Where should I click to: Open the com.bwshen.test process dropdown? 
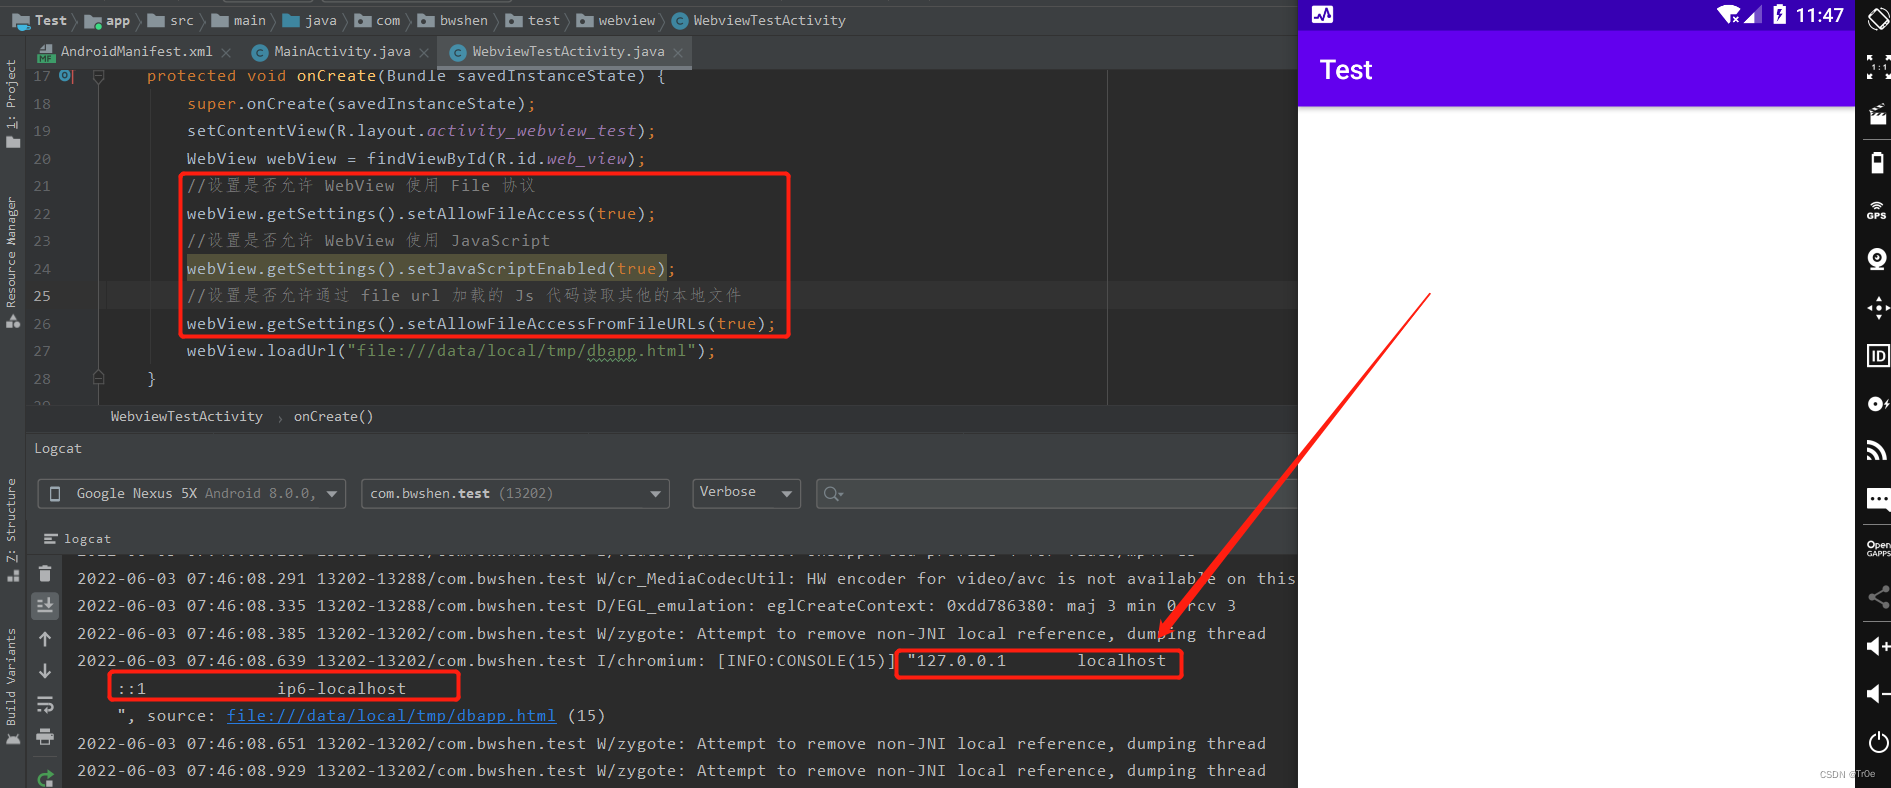(515, 493)
